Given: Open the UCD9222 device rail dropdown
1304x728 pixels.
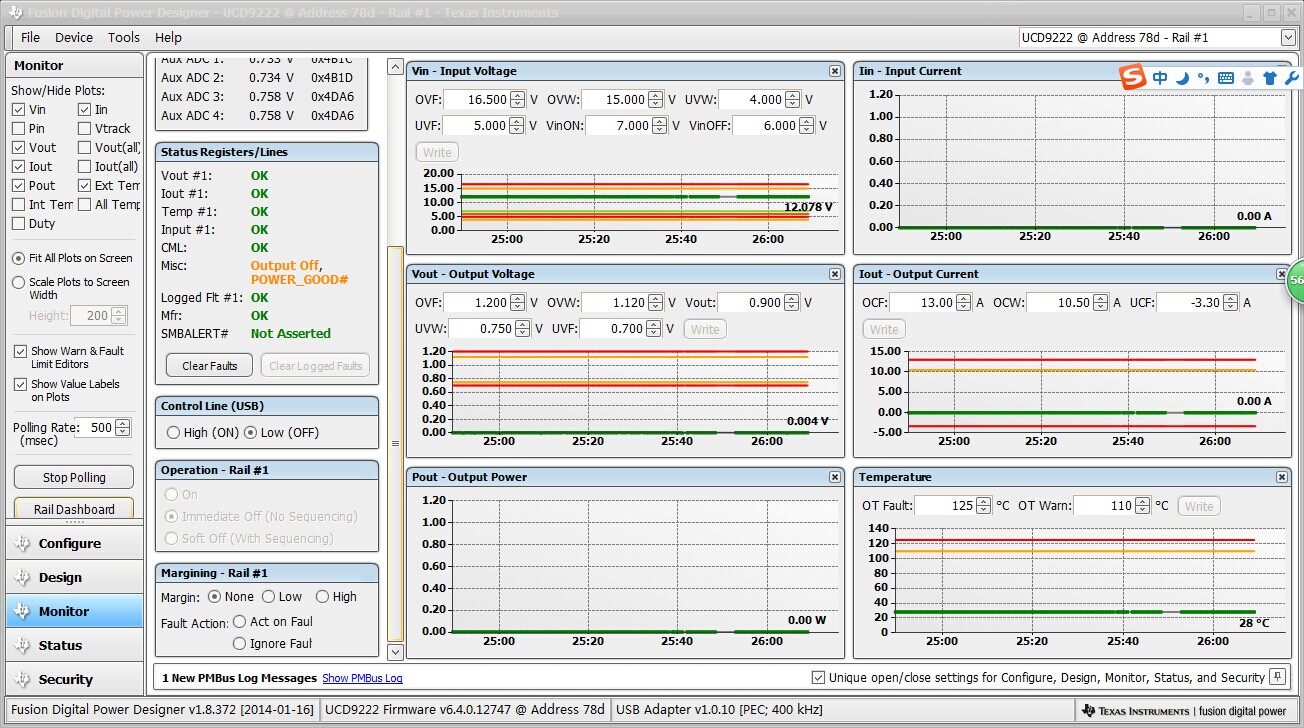Looking at the screenshot, I should pyautogui.click(x=1288, y=37).
